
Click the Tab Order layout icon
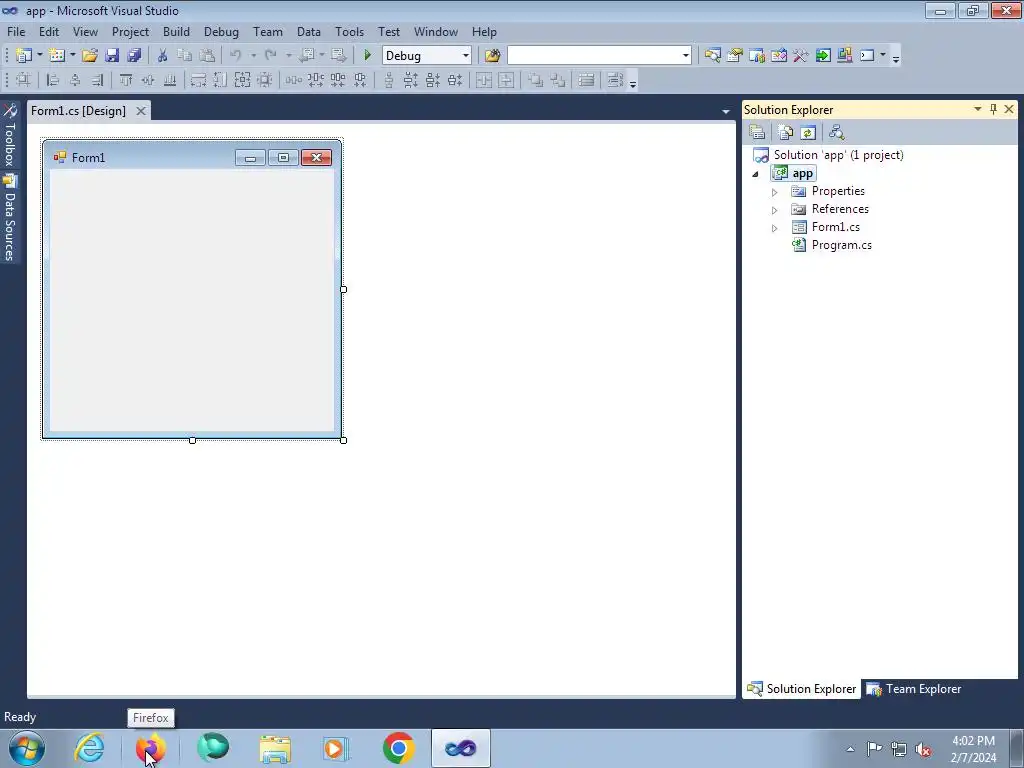coord(586,80)
